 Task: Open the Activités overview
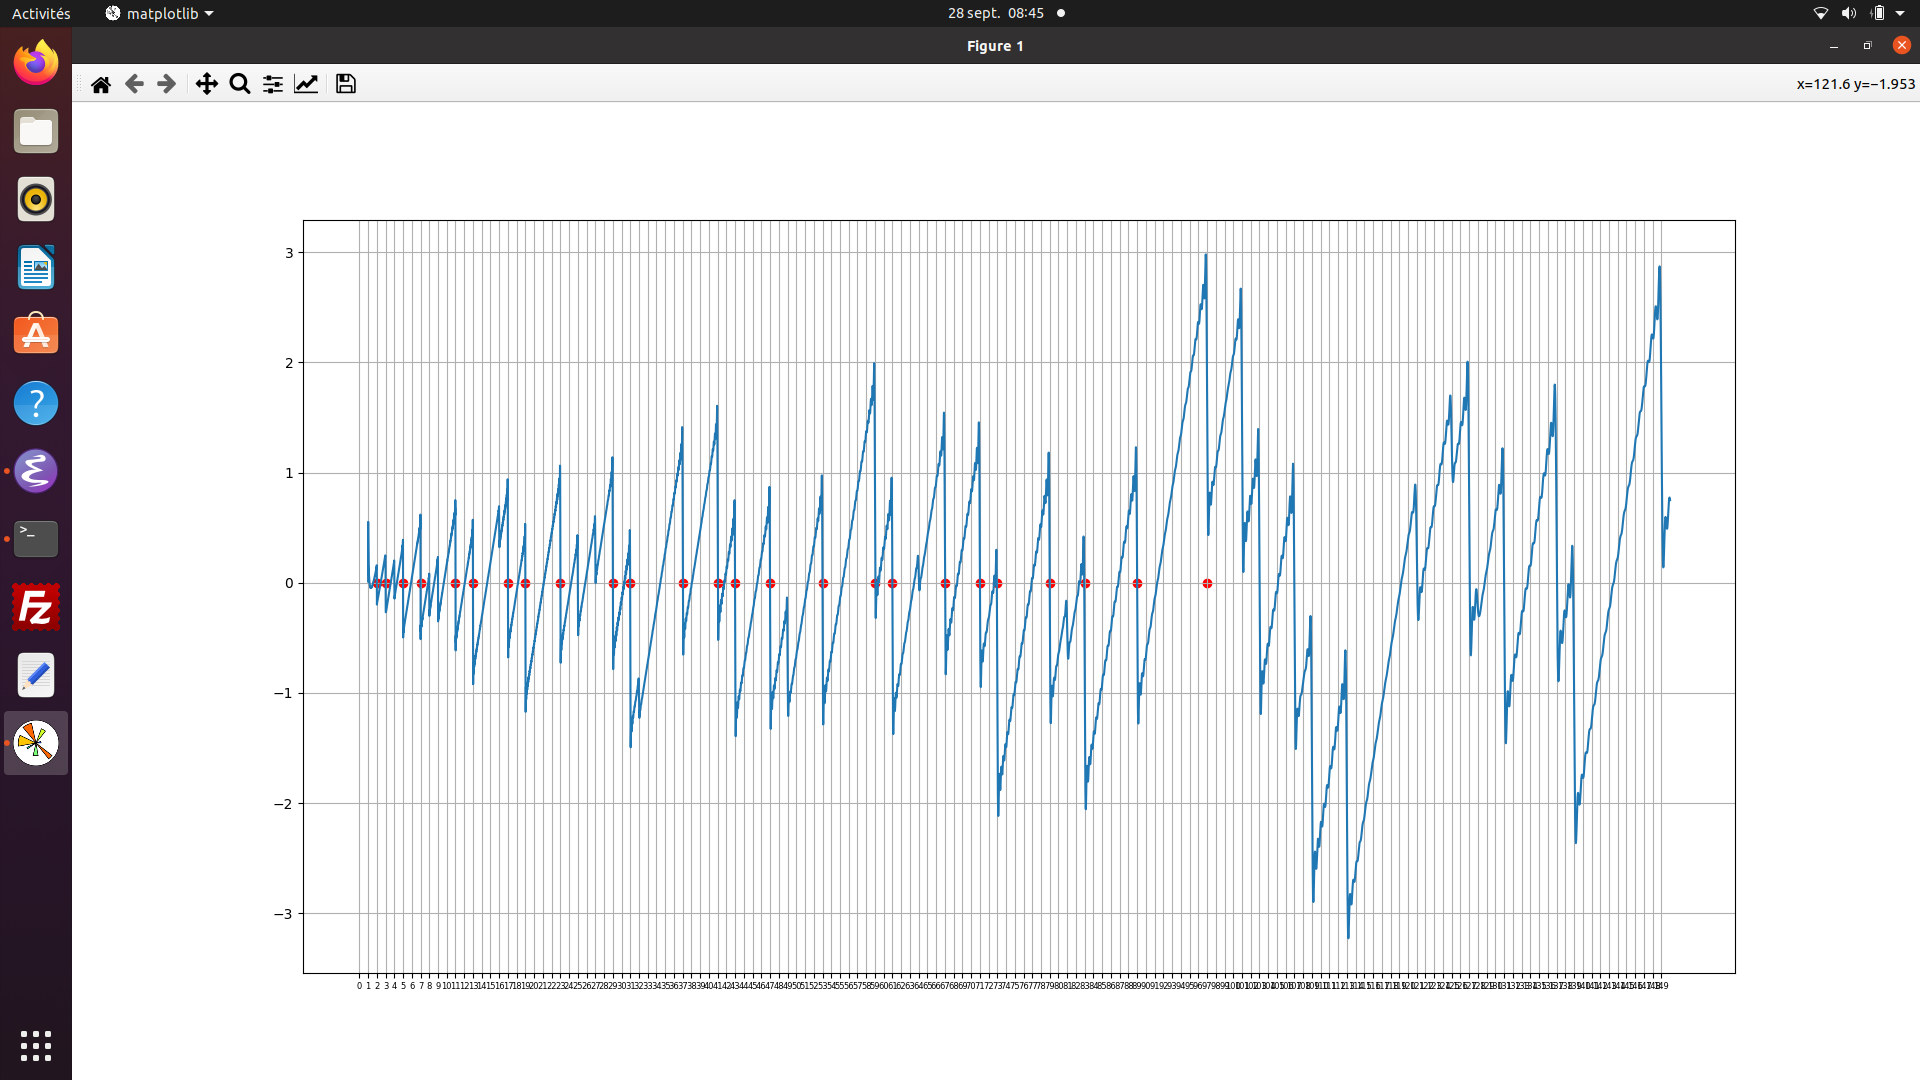pos(41,13)
